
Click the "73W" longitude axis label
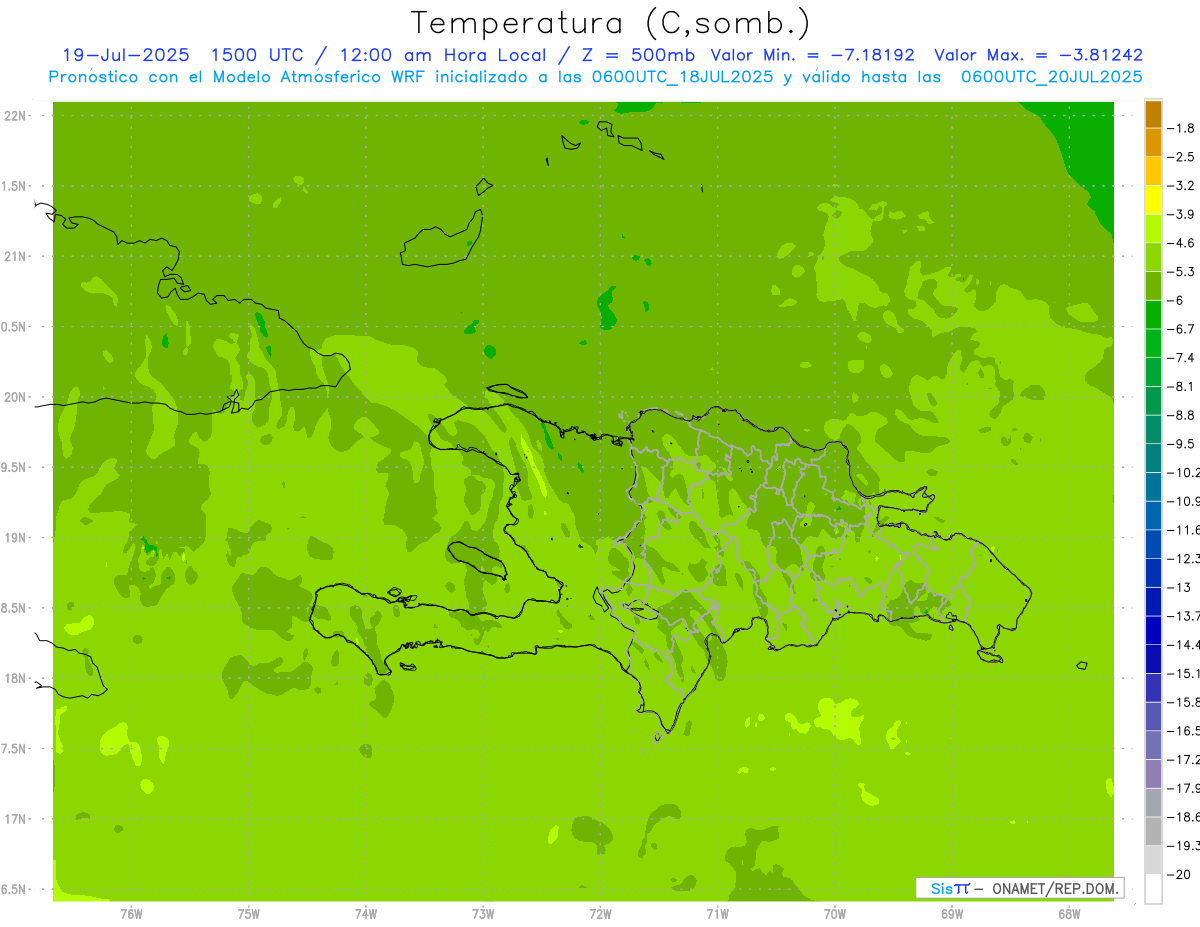[483, 913]
